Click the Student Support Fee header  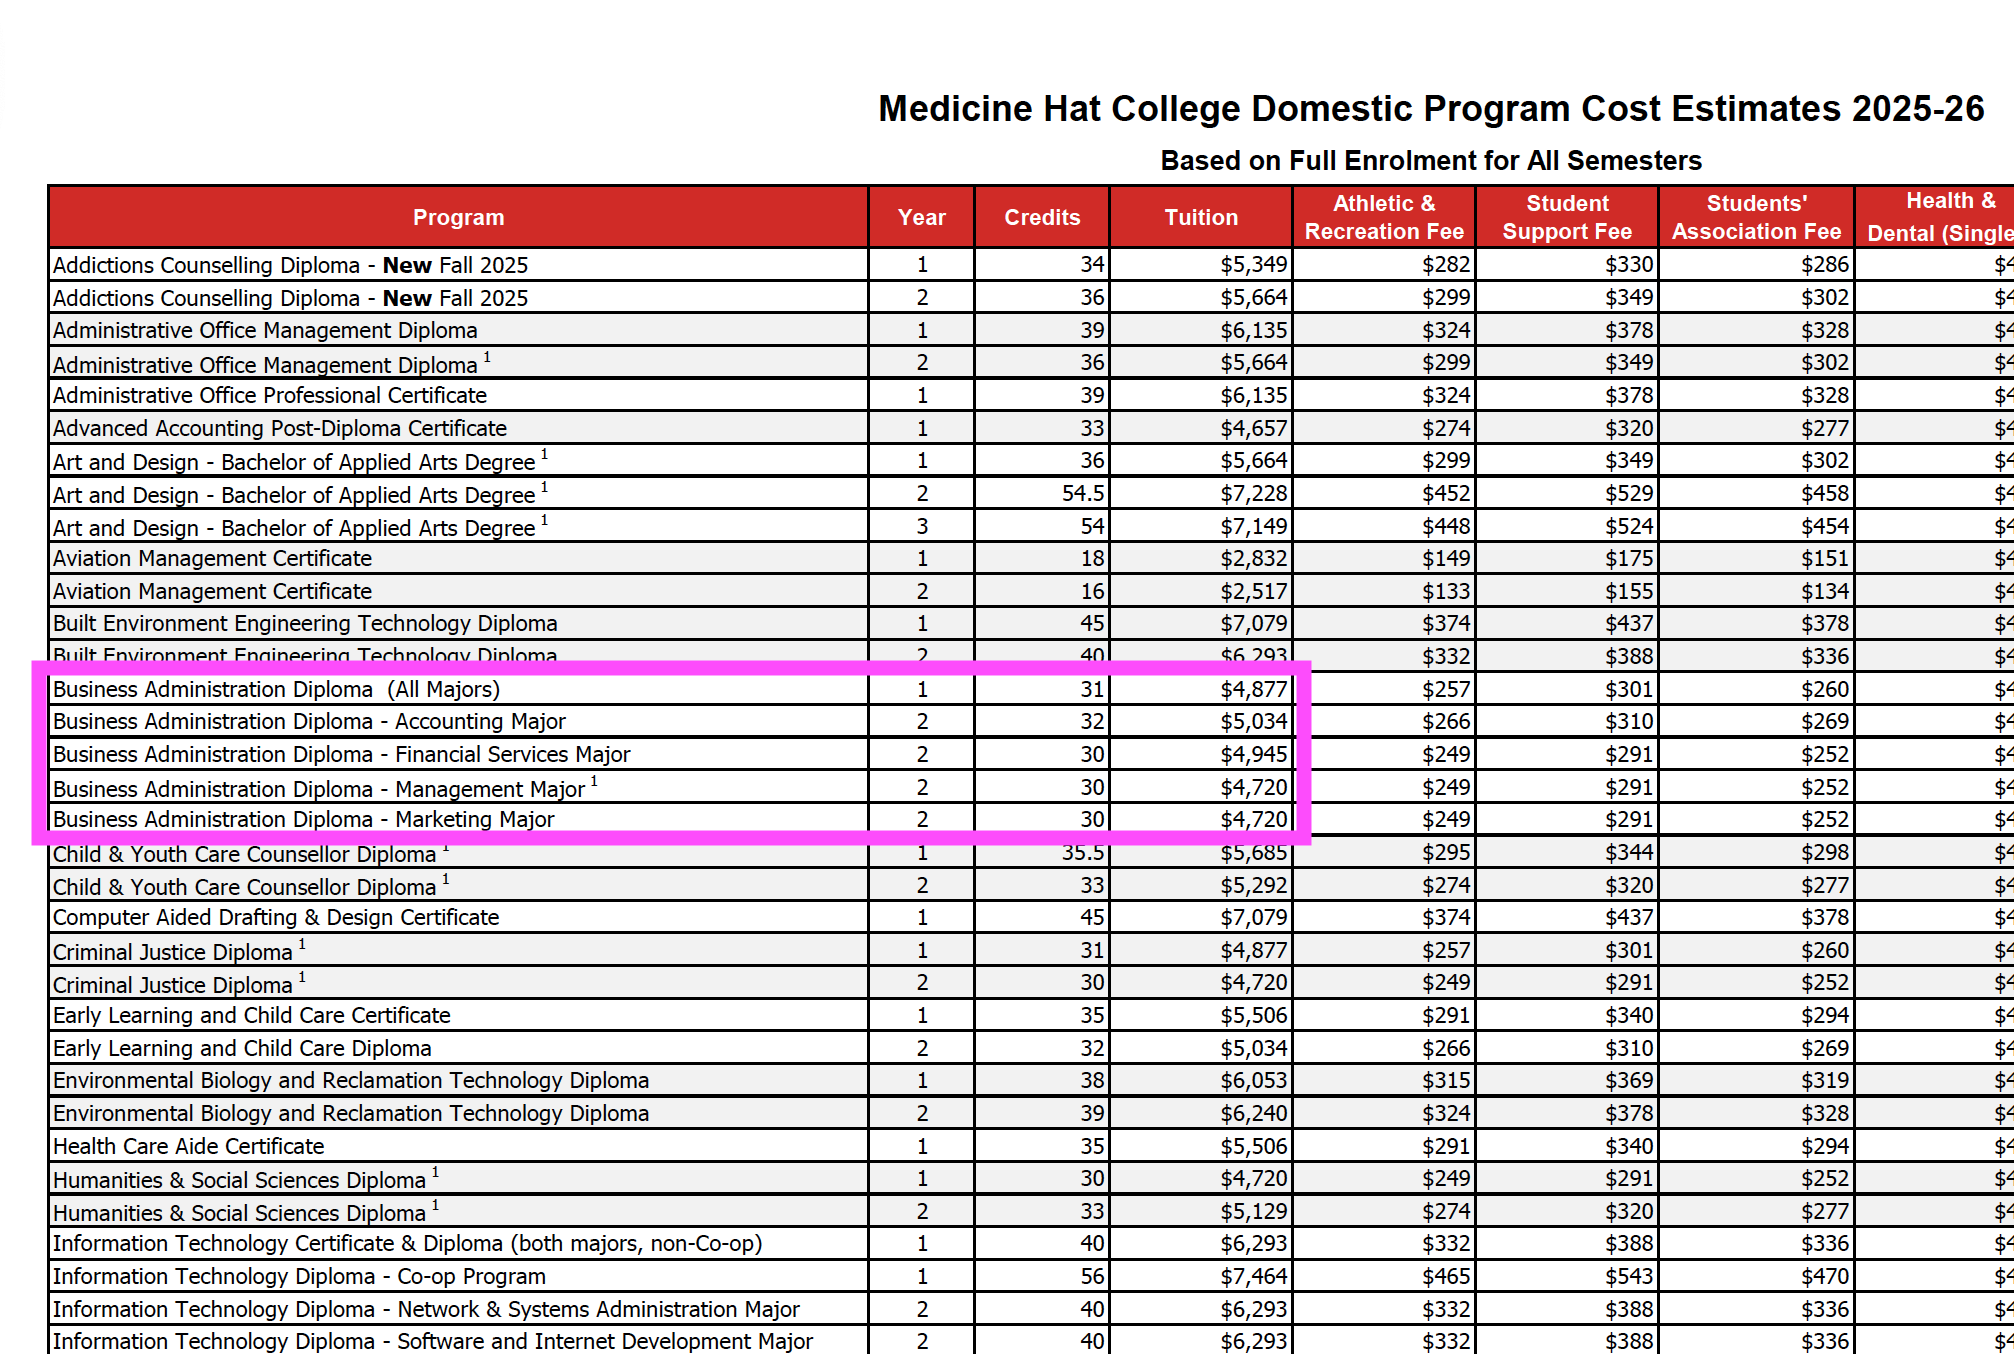tap(1567, 217)
